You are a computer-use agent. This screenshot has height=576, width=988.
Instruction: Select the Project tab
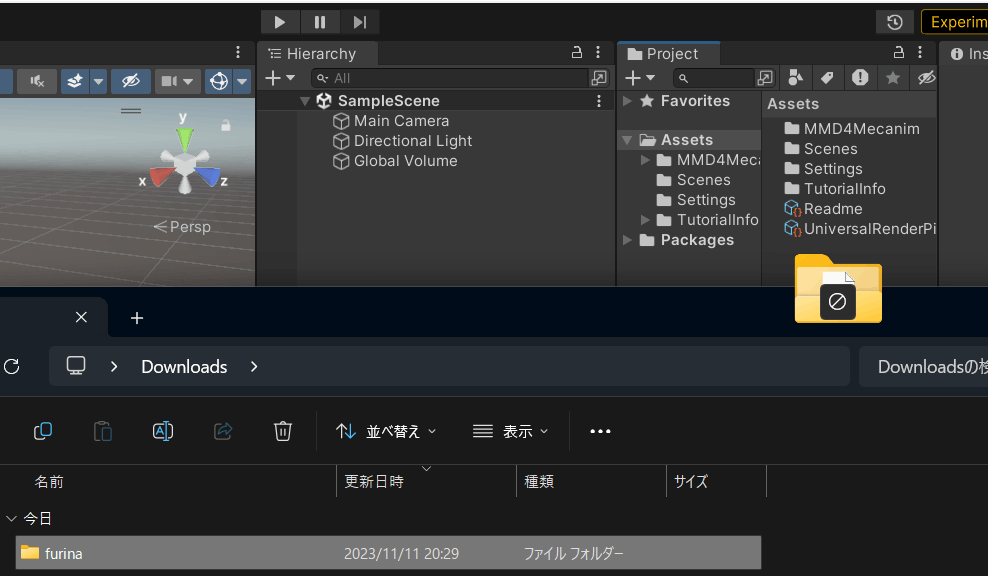[x=669, y=54]
